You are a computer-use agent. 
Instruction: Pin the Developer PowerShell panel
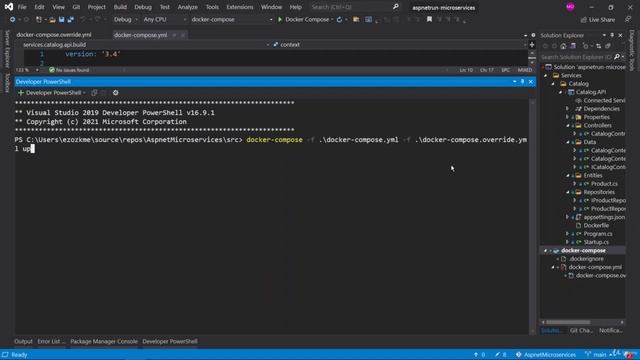point(522,82)
